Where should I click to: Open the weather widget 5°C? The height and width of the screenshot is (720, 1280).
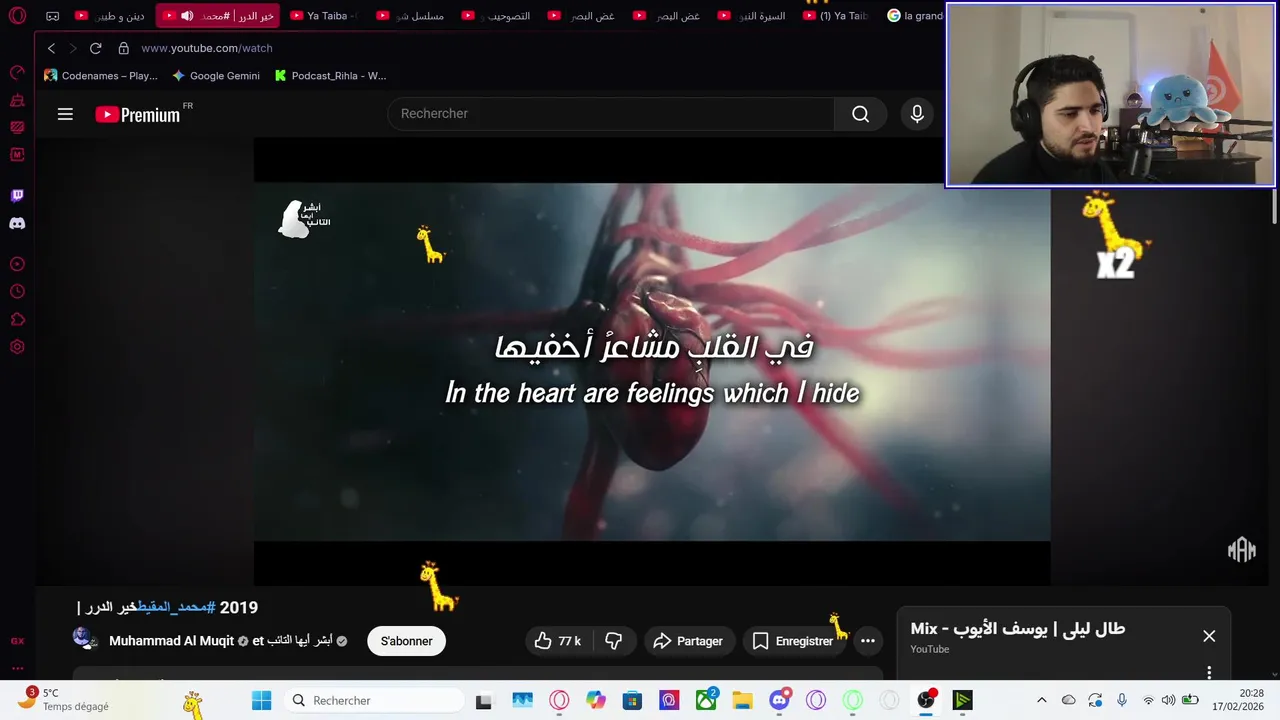[63, 699]
